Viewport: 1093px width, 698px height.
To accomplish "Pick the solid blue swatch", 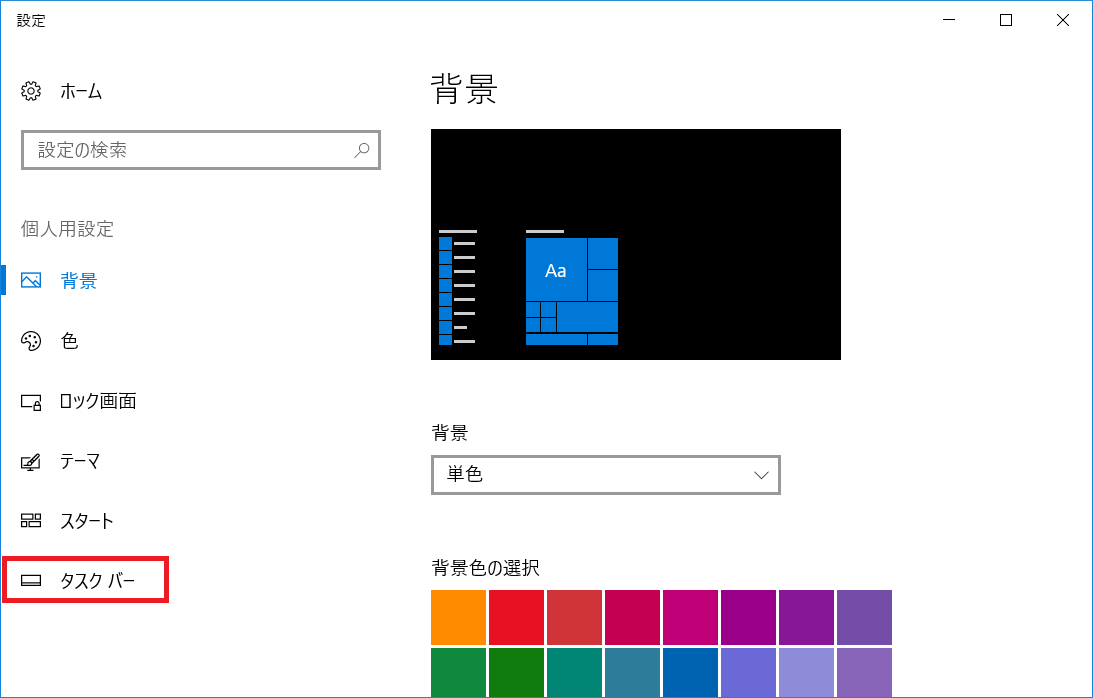I will point(690,672).
